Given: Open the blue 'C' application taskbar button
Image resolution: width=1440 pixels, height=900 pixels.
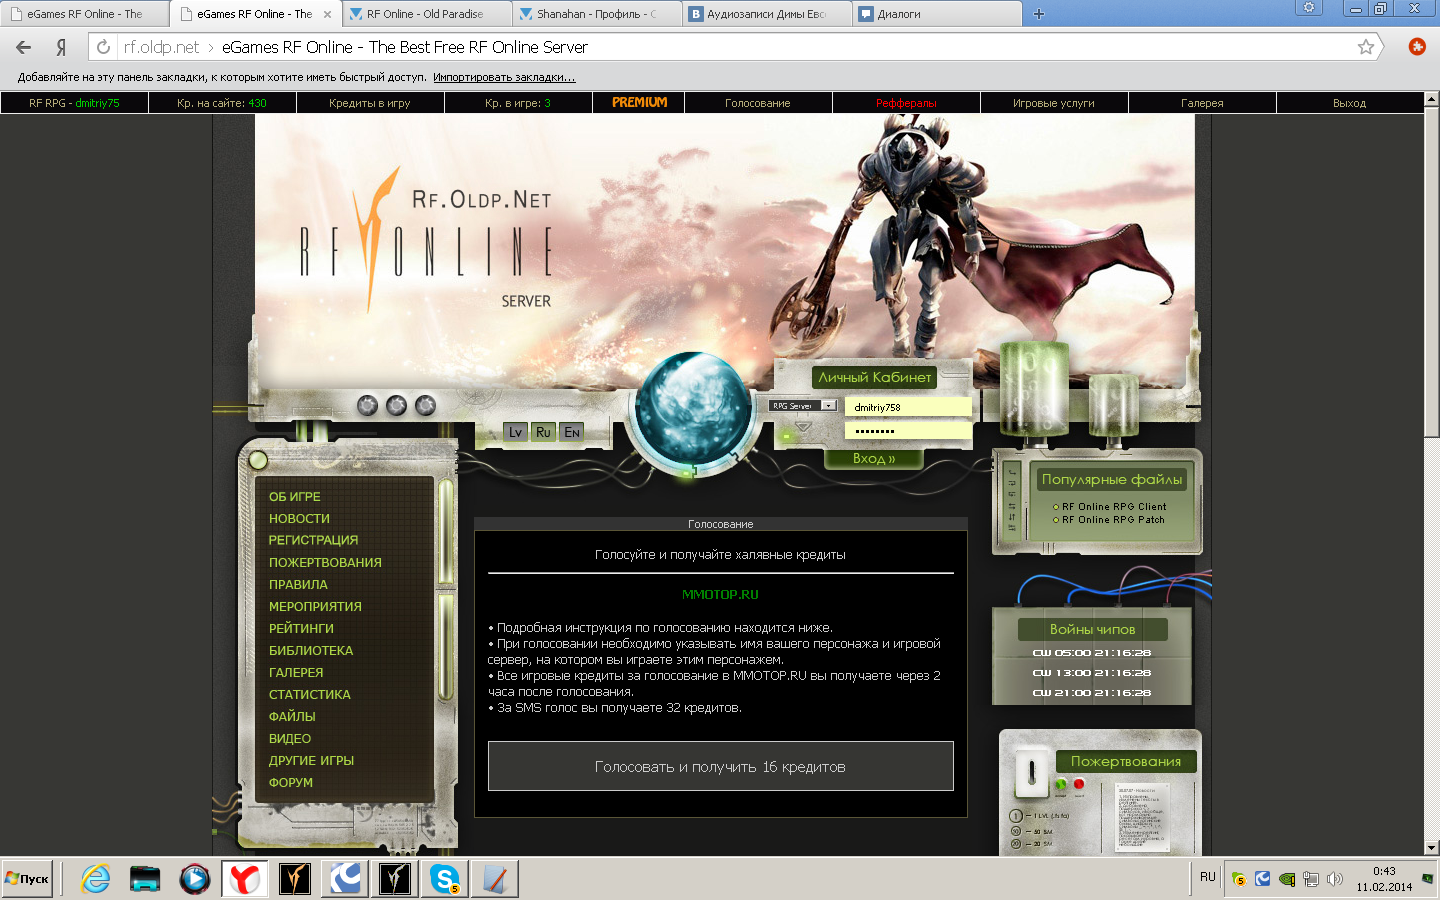Looking at the screenshot, I should tap(345, 879).
